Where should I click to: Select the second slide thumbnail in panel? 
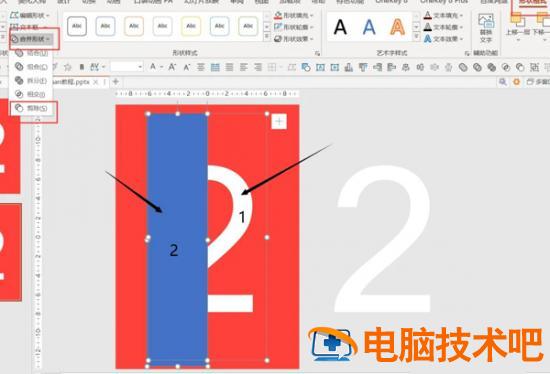click(x=11, y=252)
